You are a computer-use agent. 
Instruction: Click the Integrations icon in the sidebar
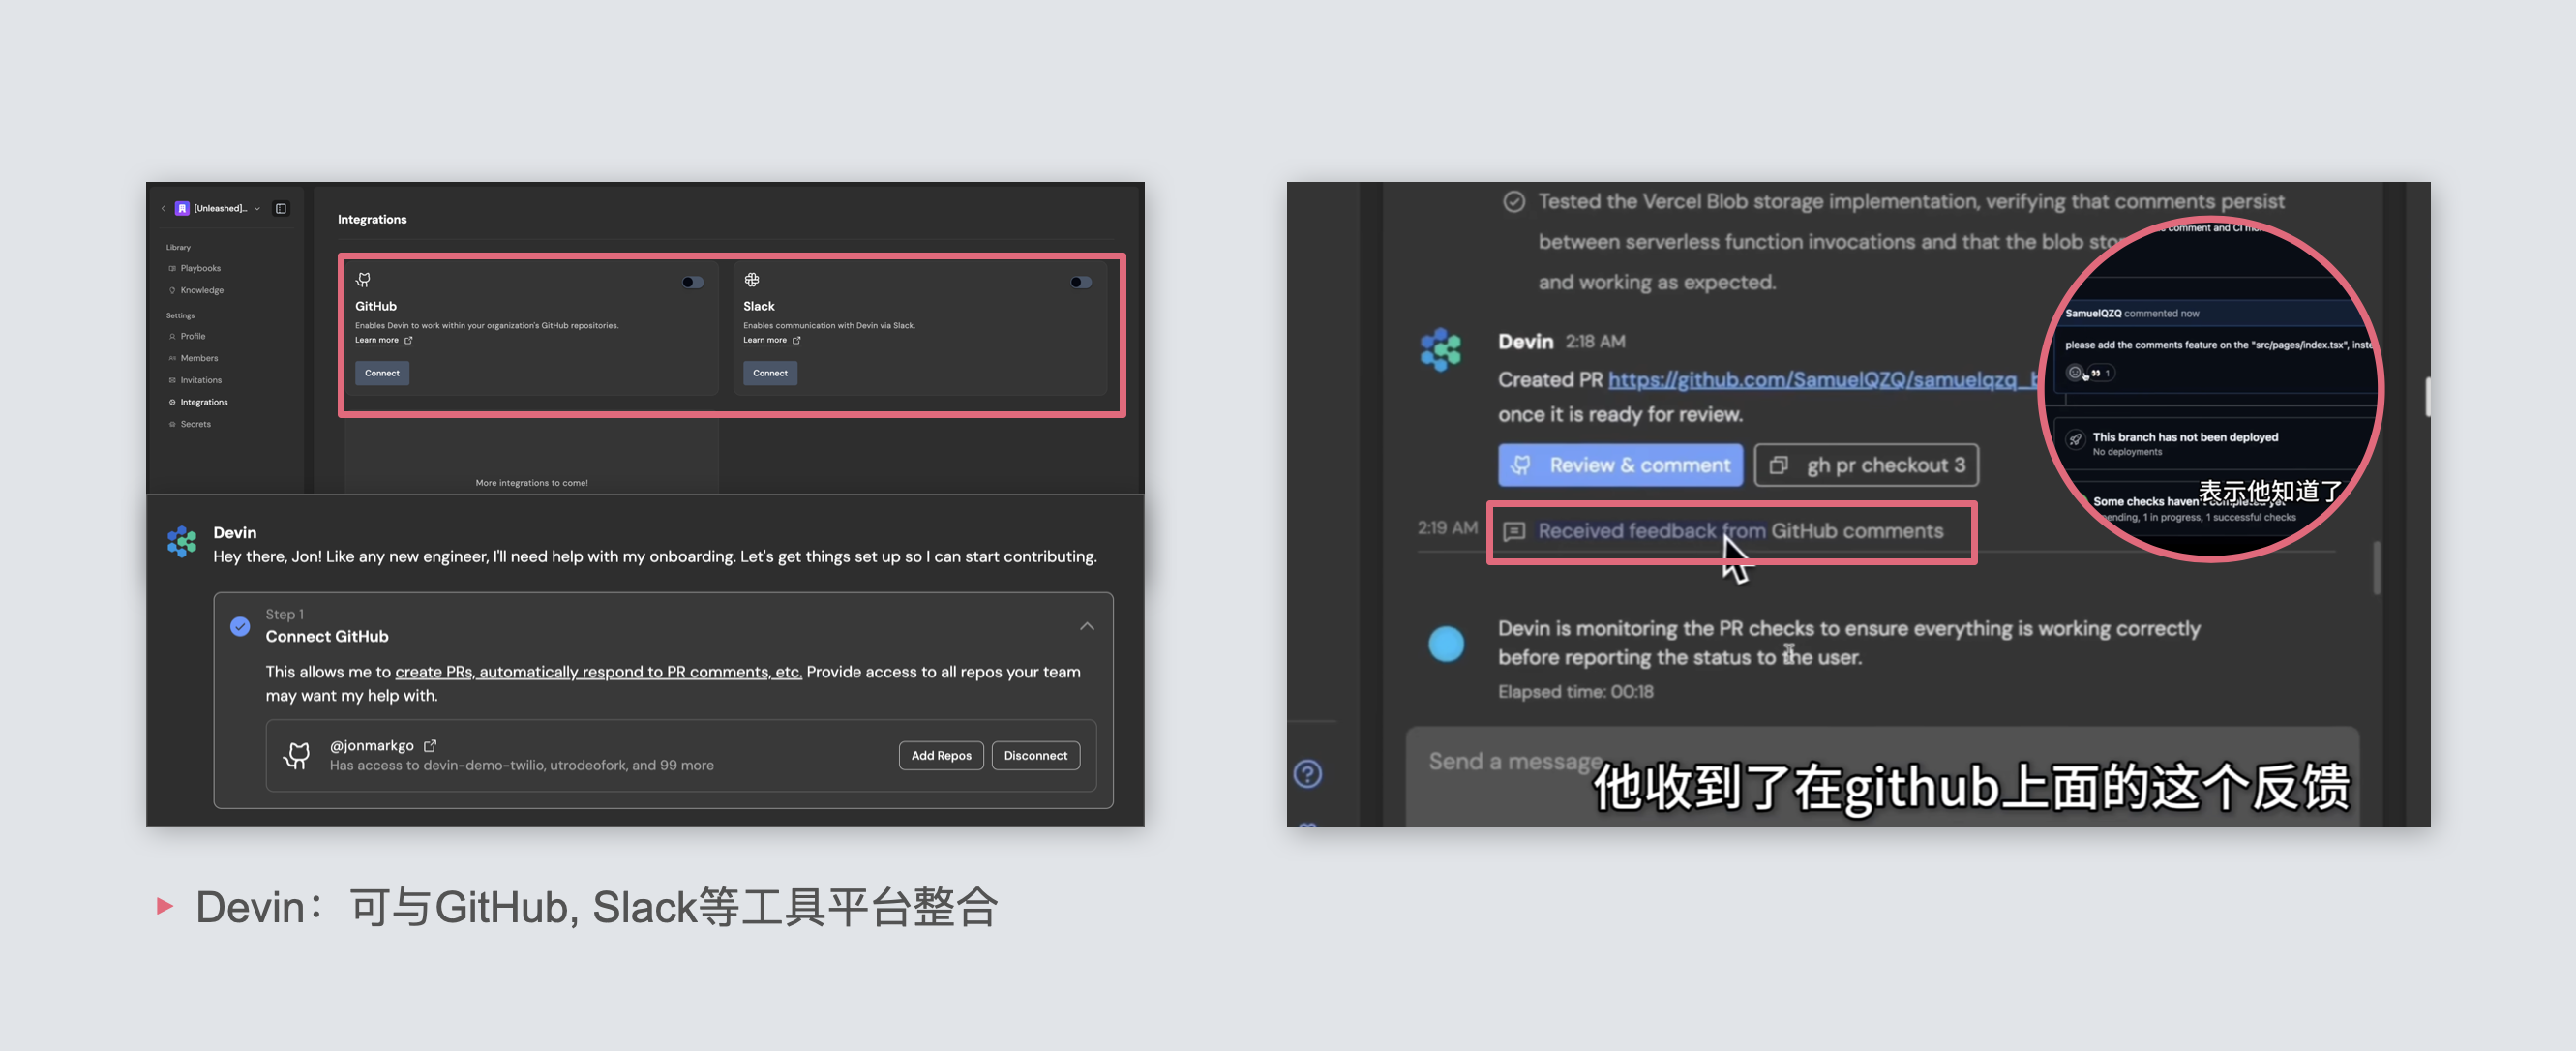[x=172, y=402]
